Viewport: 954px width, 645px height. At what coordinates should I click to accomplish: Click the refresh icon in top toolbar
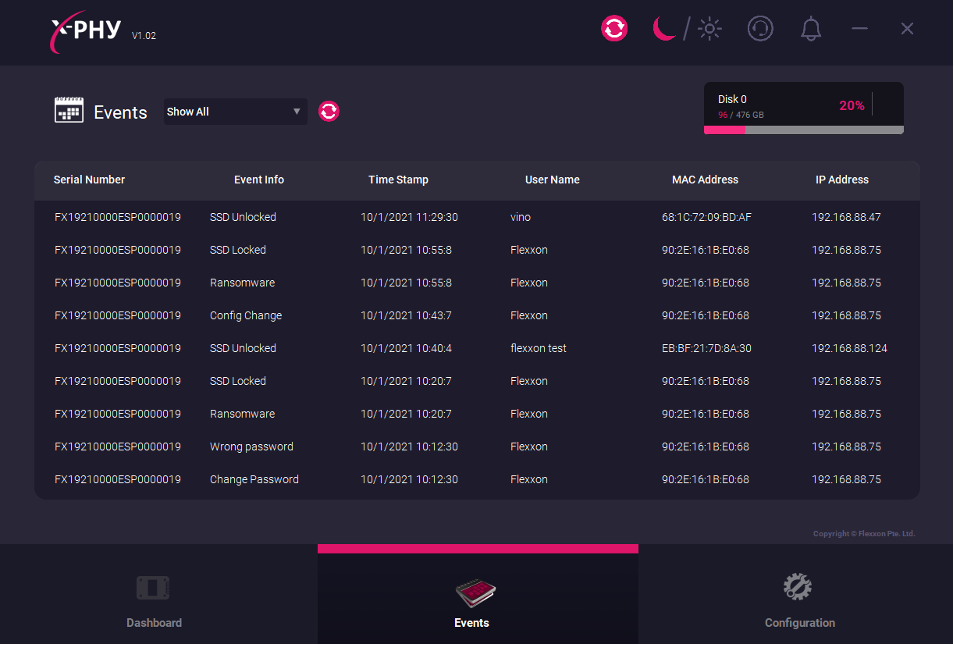pos(614,29)
